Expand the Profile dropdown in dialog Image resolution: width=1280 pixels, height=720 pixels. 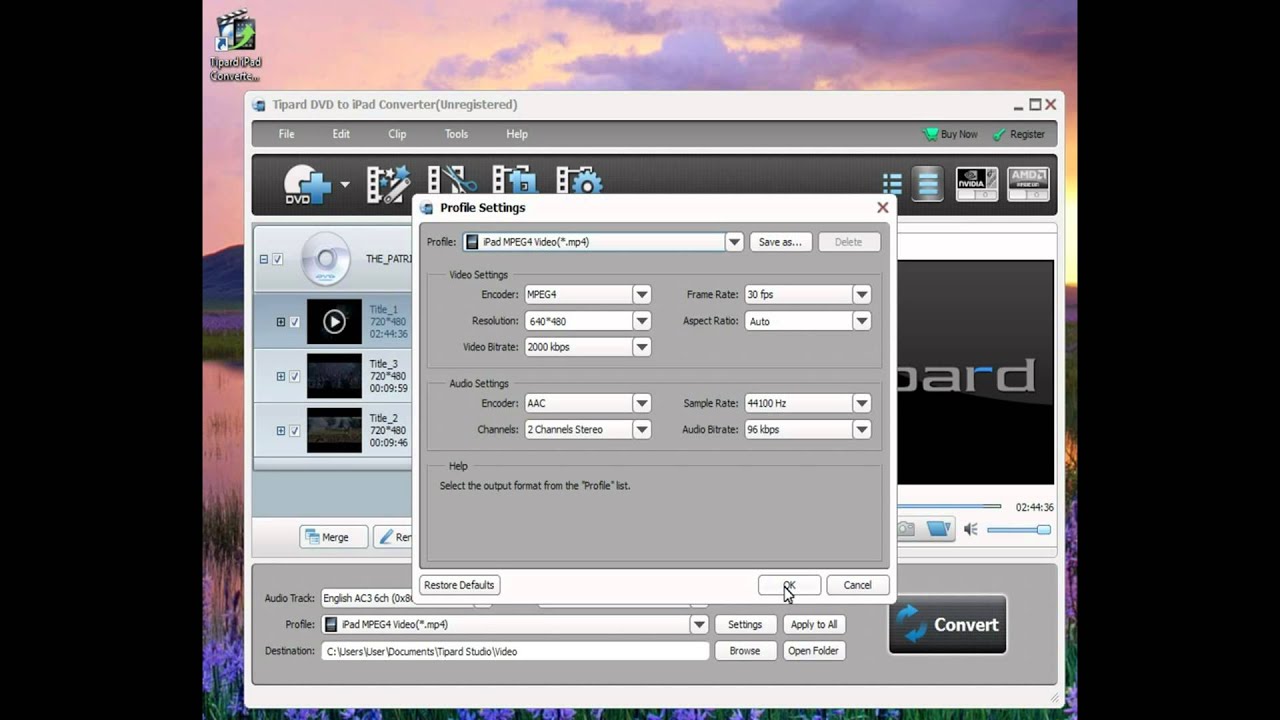point(734,242)
